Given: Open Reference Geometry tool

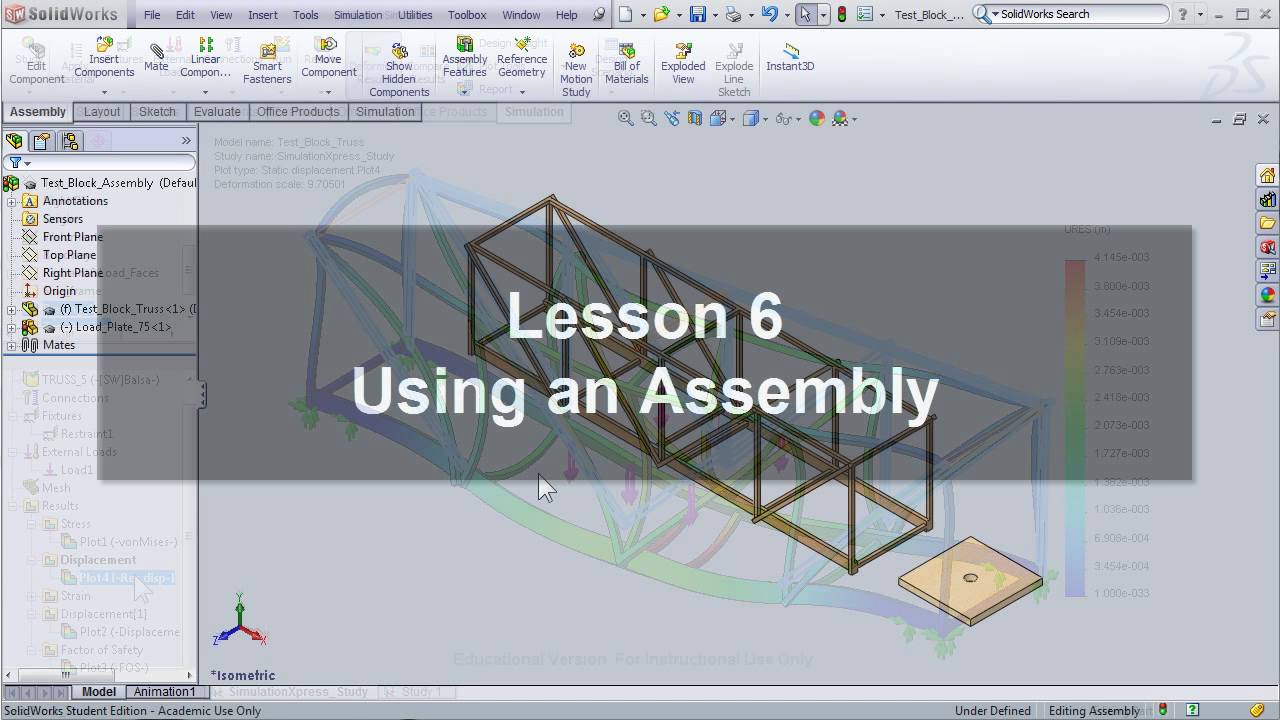Looking at the screenshot, I should [522, 58].
